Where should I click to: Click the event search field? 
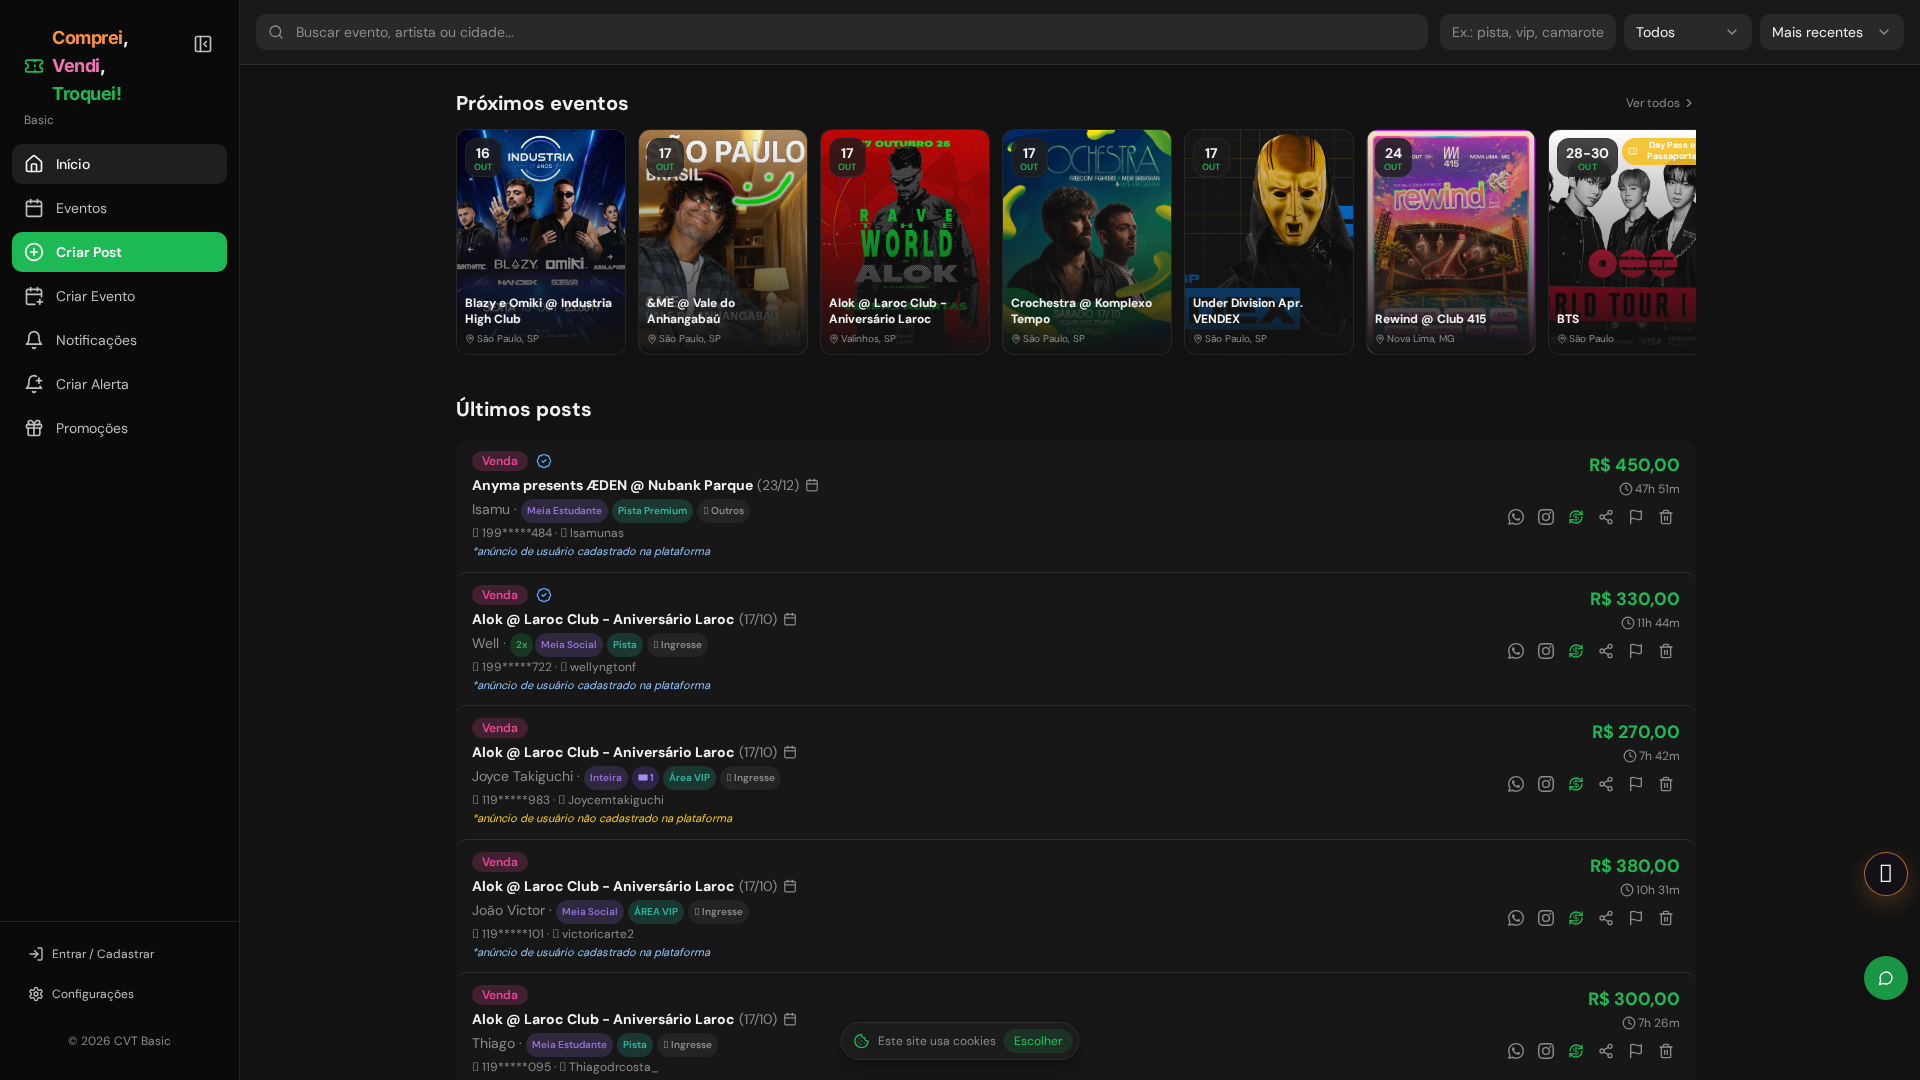coord(842,32)
